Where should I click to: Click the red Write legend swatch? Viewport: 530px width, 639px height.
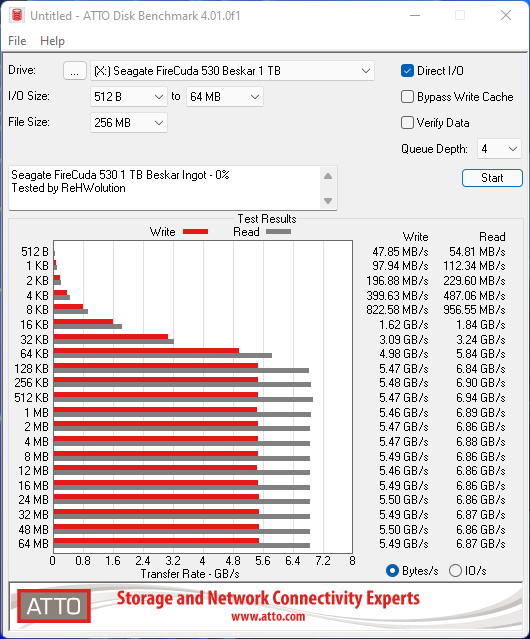pyautogui.click(x=196, y=231)
